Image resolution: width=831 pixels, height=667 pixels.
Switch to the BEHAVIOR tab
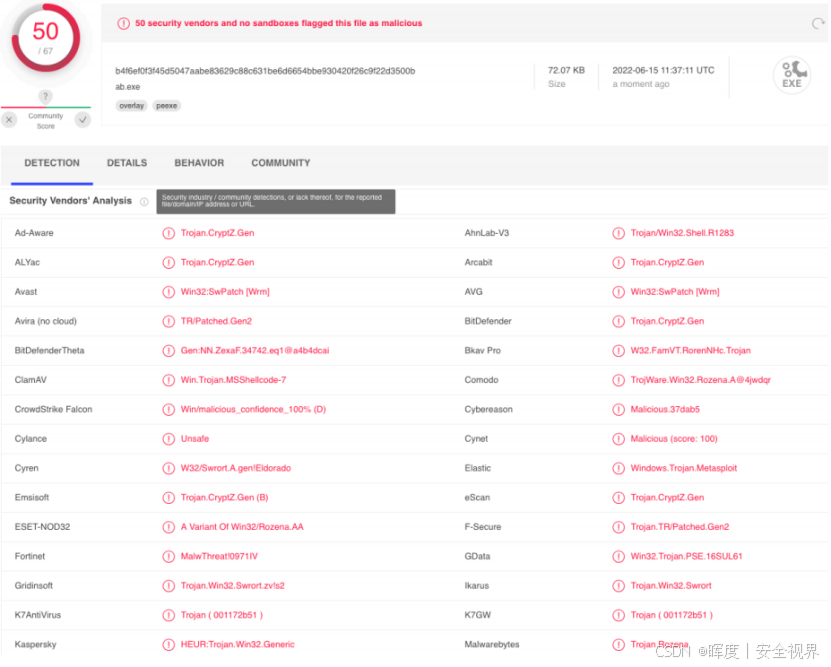(199, 163)
